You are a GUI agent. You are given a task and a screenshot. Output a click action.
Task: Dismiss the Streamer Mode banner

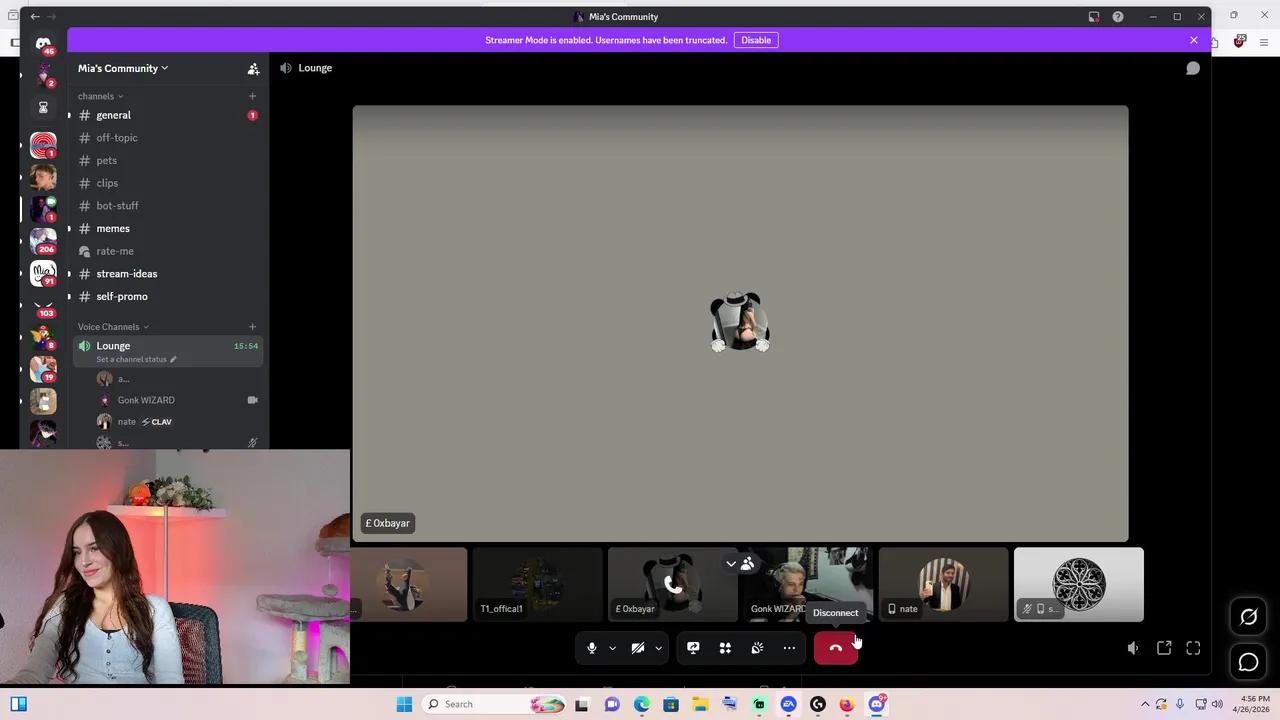(1194, 40)
